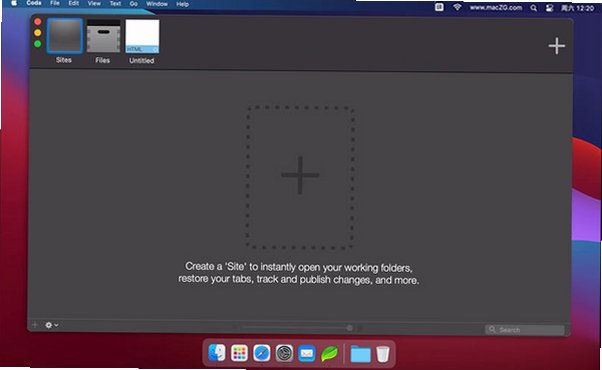Viewport: 602px width, 370px height.
Task: Open Control Center in the menu bar
Action: click(549, 8)
